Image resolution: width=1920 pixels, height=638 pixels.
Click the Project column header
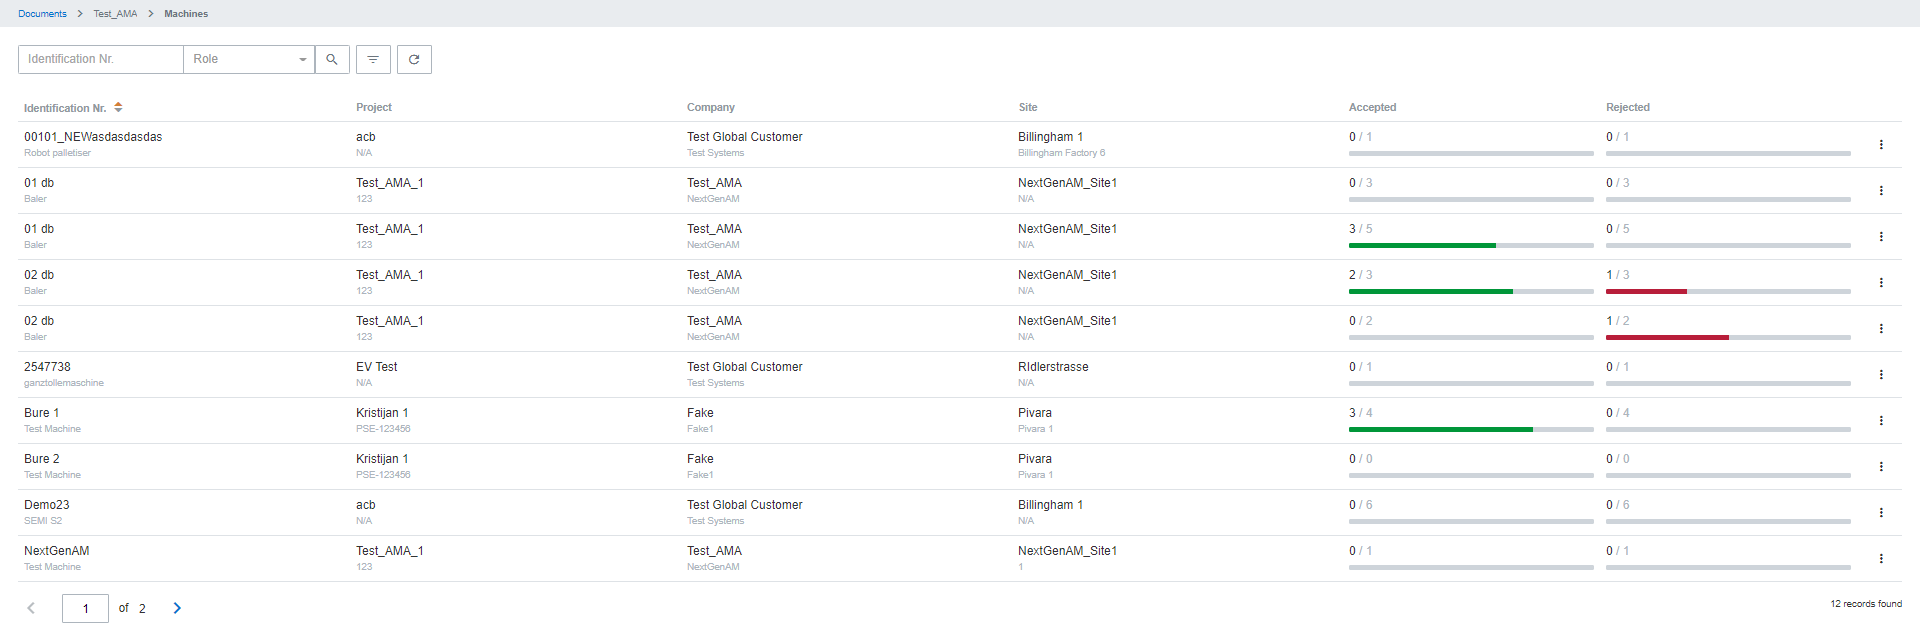374,108
